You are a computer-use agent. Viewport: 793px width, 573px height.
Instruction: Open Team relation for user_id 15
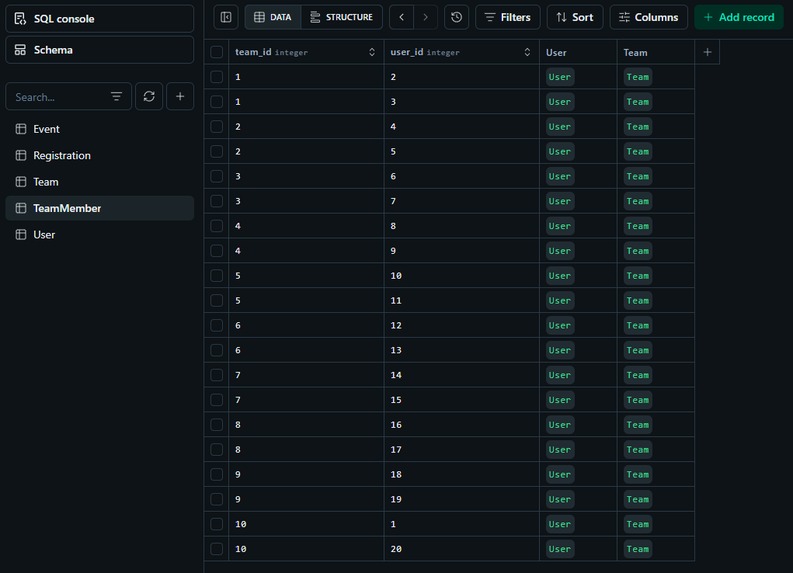[x=638, y=400]
